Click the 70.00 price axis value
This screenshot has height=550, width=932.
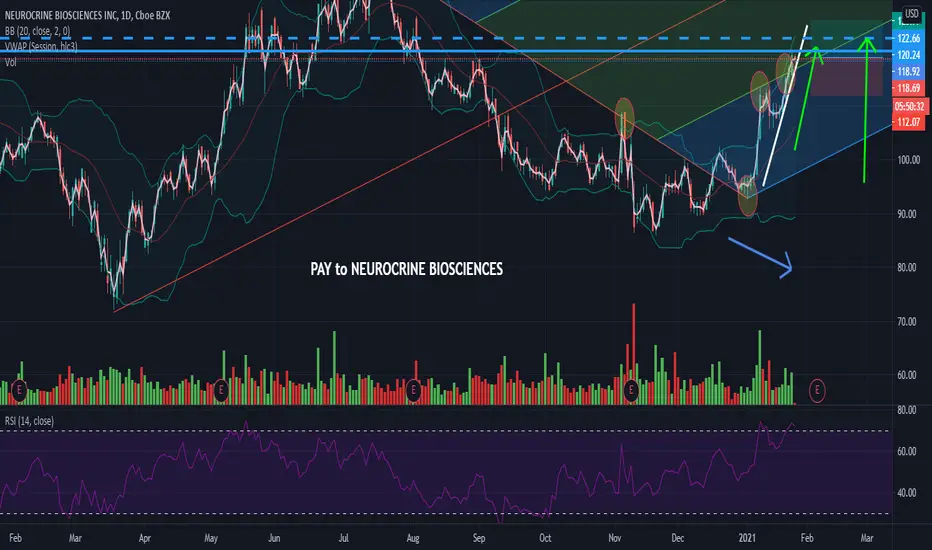907,322
